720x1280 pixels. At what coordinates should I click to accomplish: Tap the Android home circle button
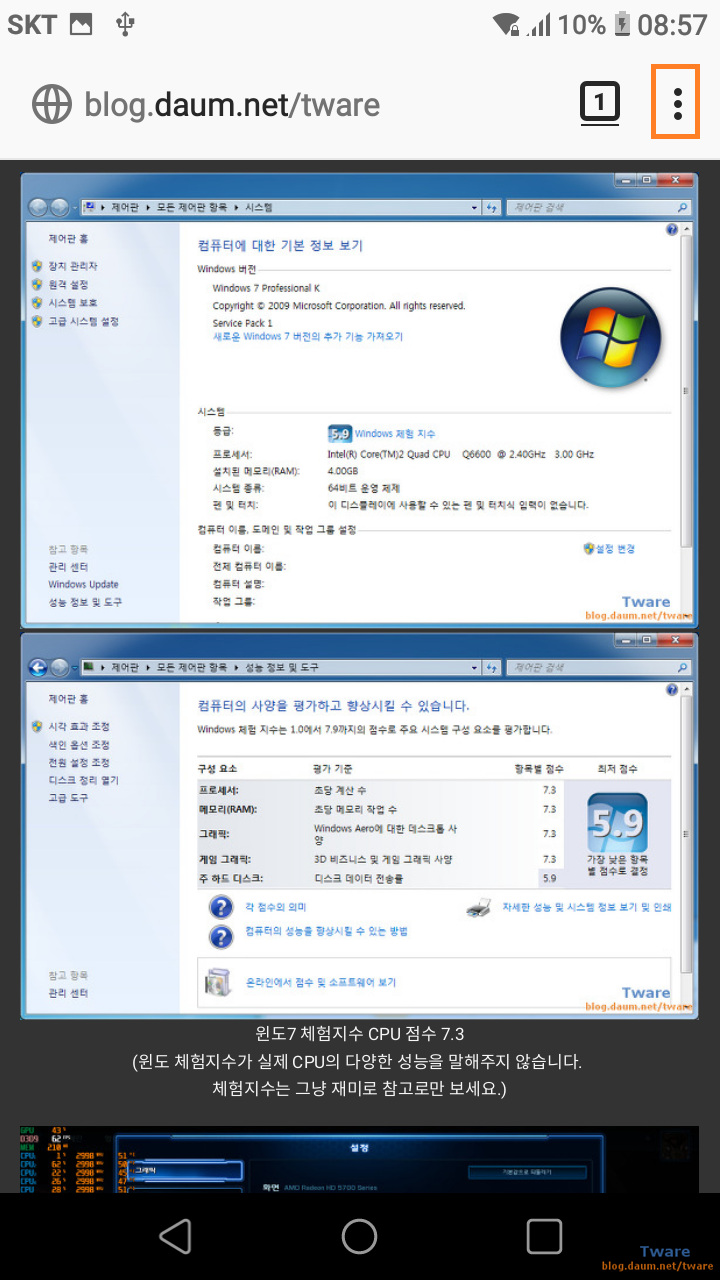click(x=359, y=1237)
